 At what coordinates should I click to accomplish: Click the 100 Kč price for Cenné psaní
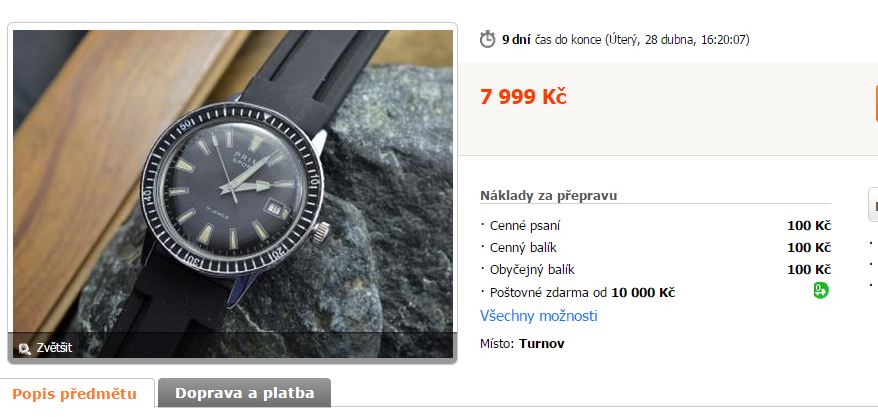tap(809, 226)
